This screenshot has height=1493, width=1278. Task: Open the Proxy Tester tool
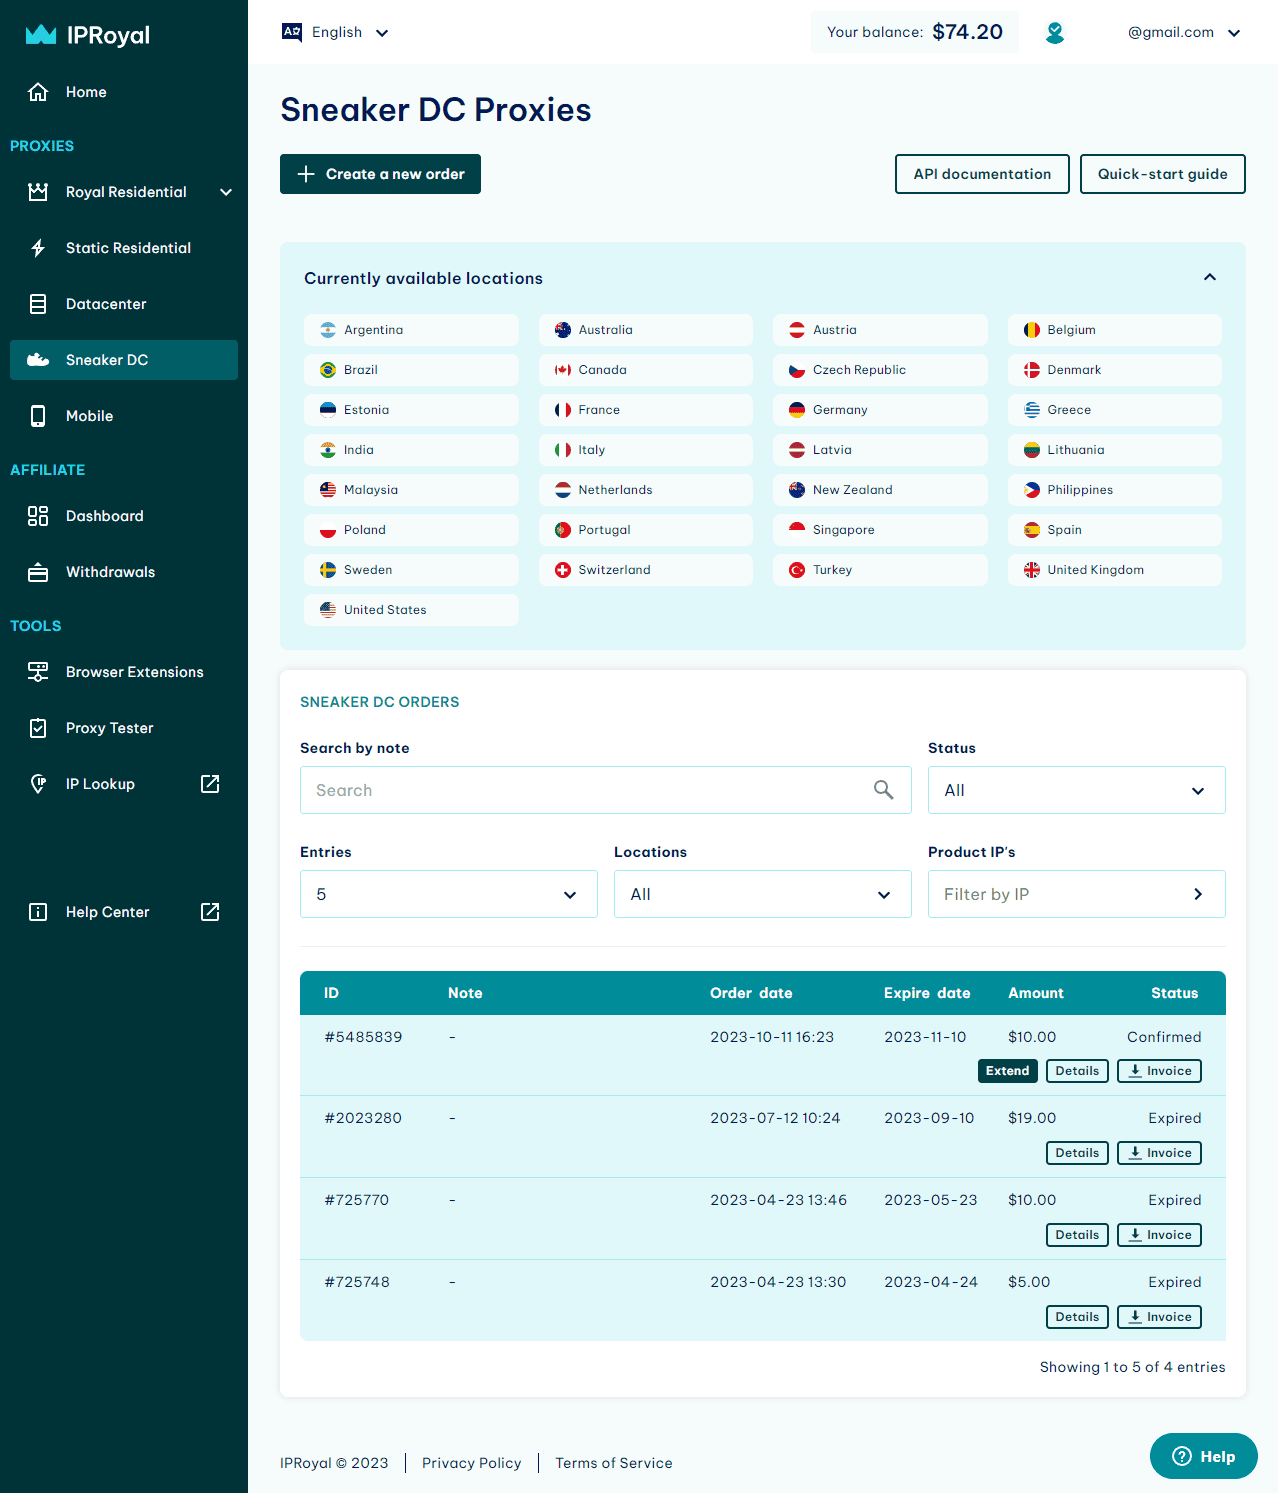click(124, 728)
